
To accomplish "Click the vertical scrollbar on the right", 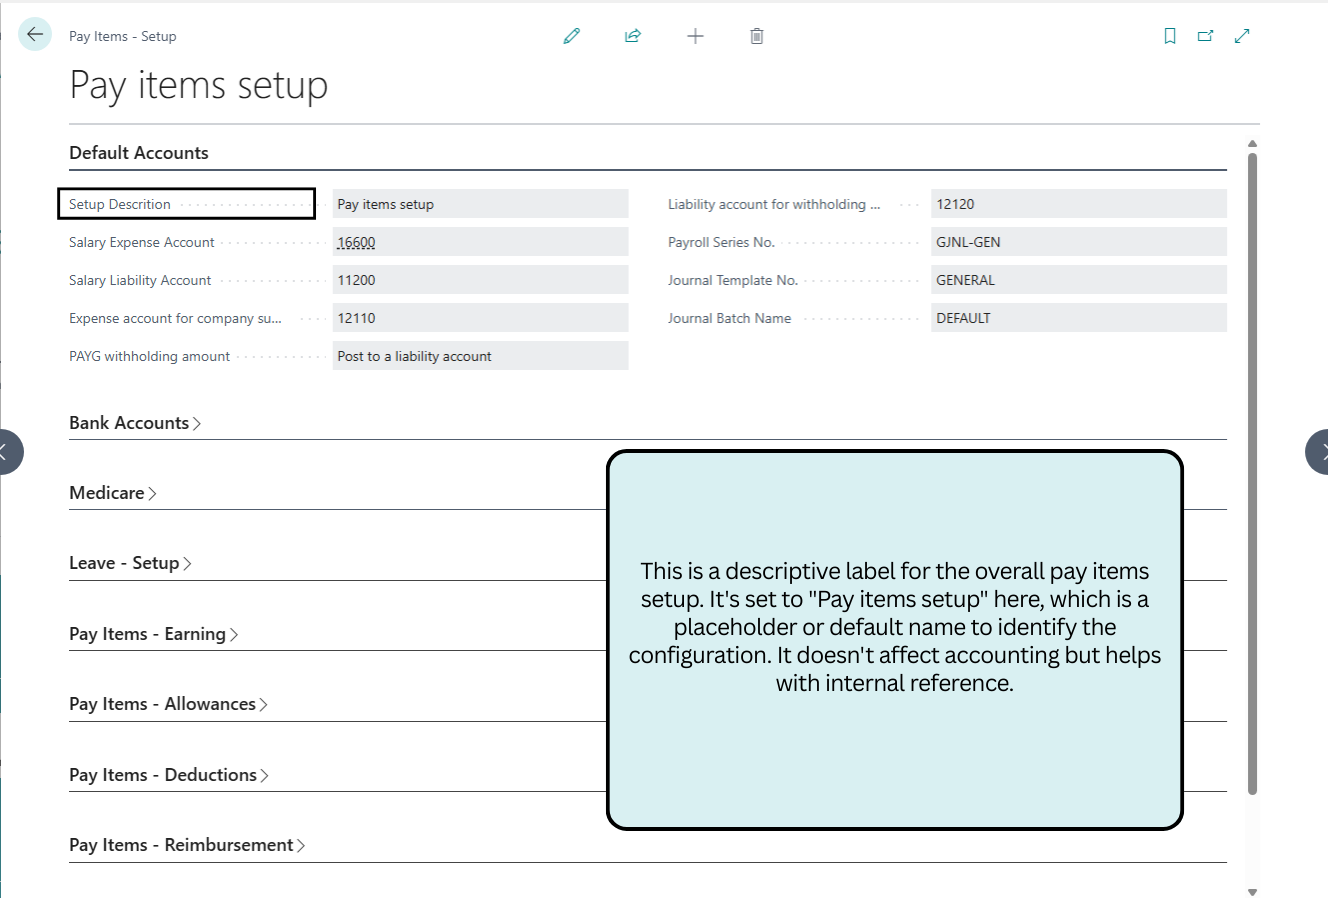I will pos(1252,470).
